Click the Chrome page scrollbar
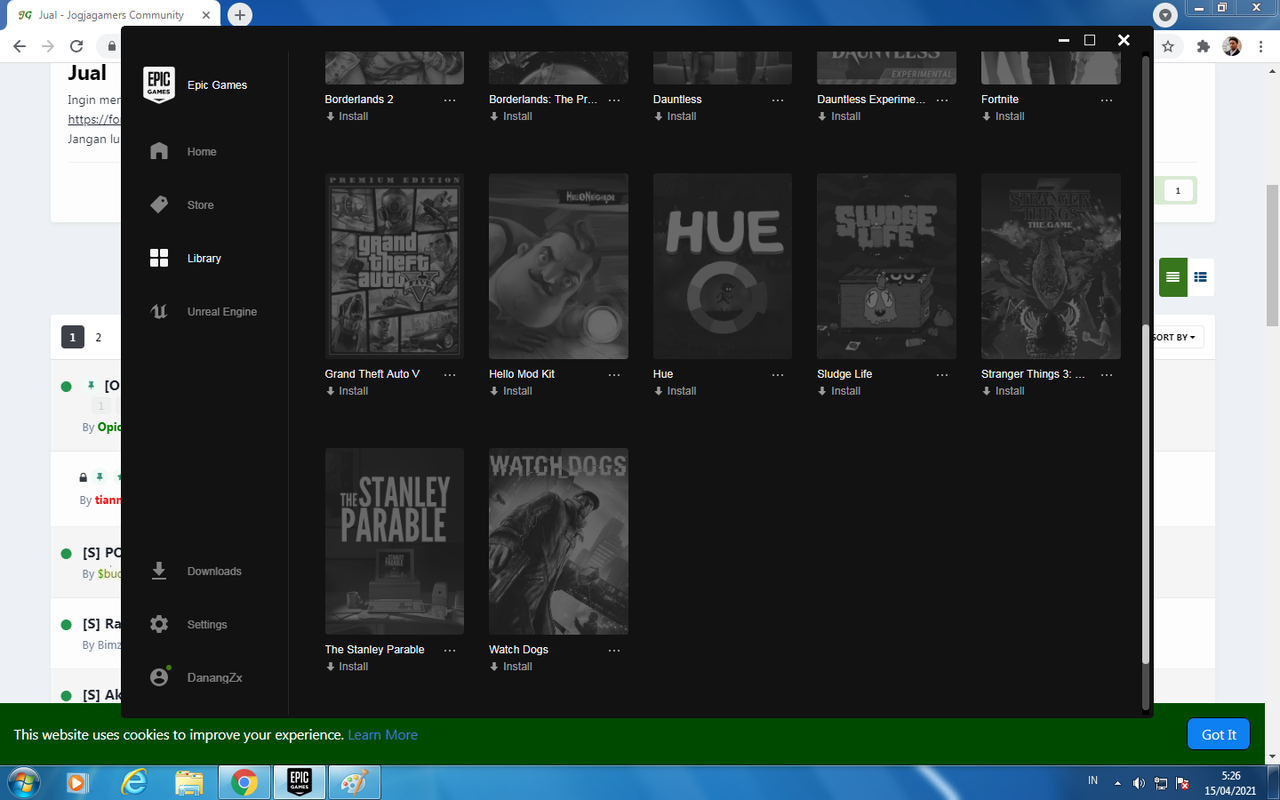Image resolution: width=1280 pixels, height=800 pixels. tap(1272, 255)
